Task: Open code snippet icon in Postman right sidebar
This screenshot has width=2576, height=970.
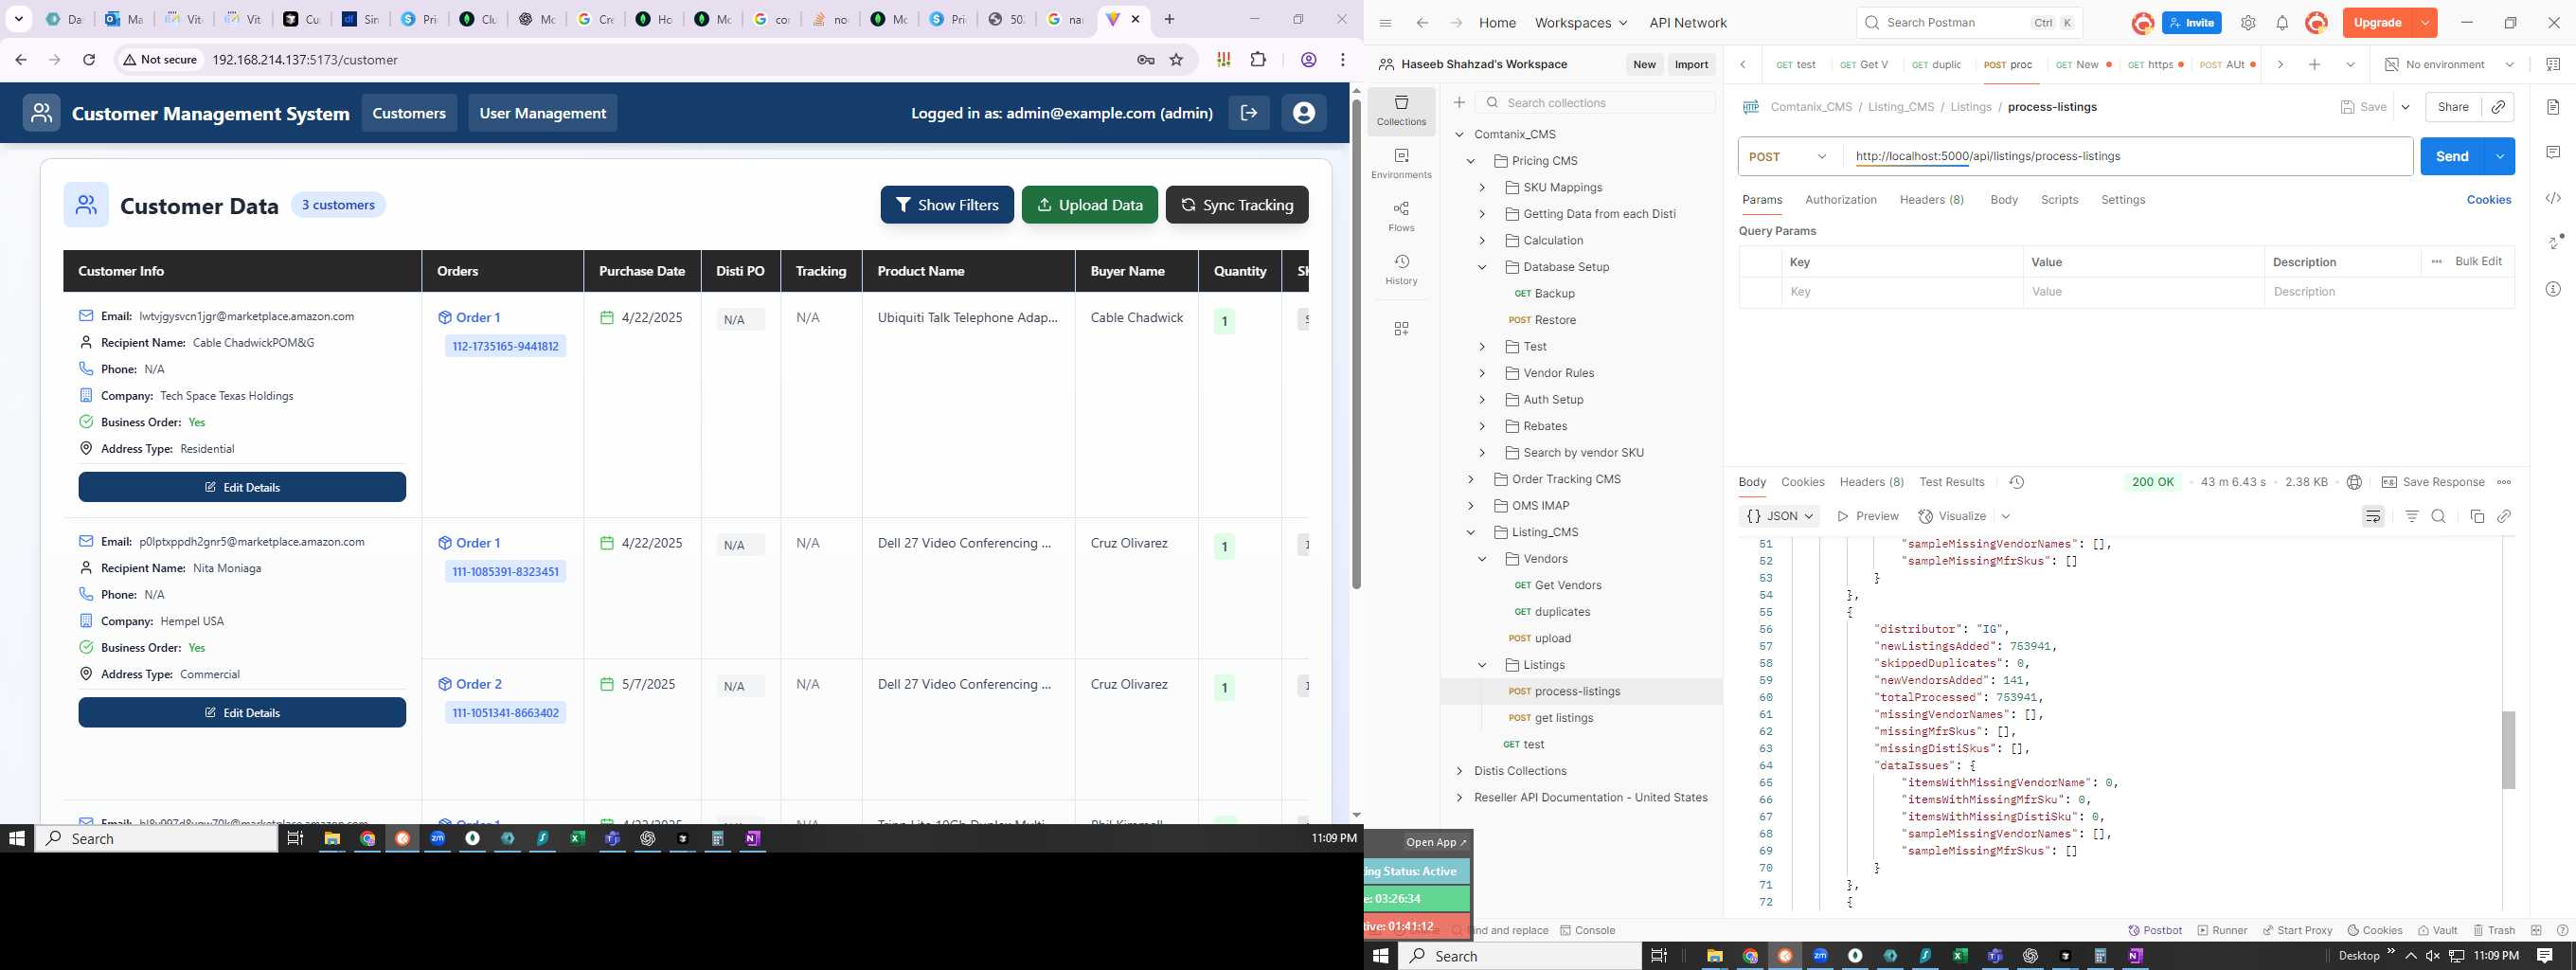Action: pyautogui.click(x=2553, y=198)
